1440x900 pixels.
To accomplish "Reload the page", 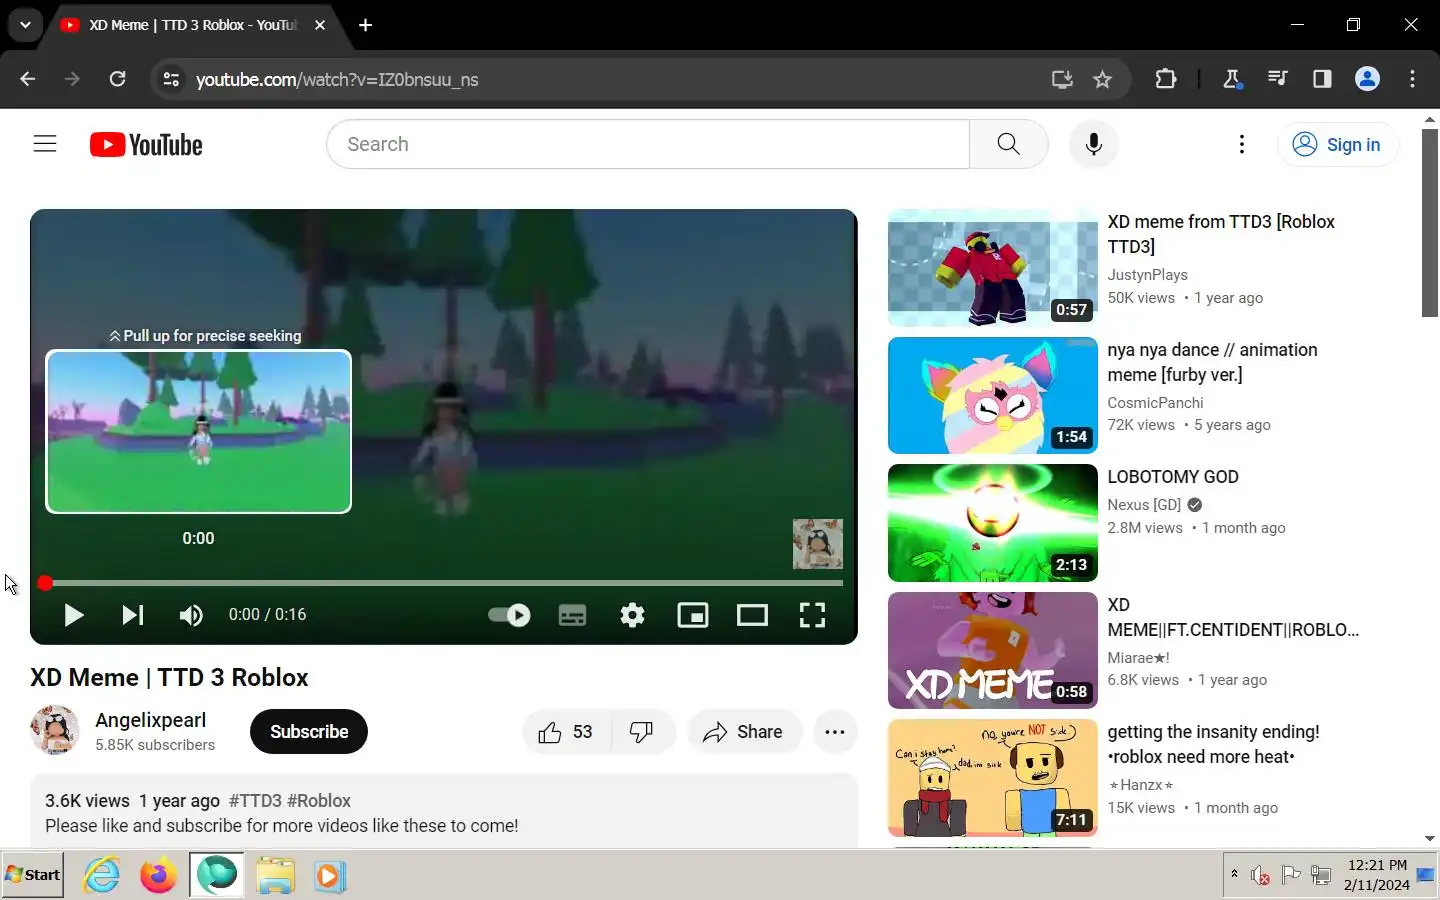I will [x=117, y=79].
